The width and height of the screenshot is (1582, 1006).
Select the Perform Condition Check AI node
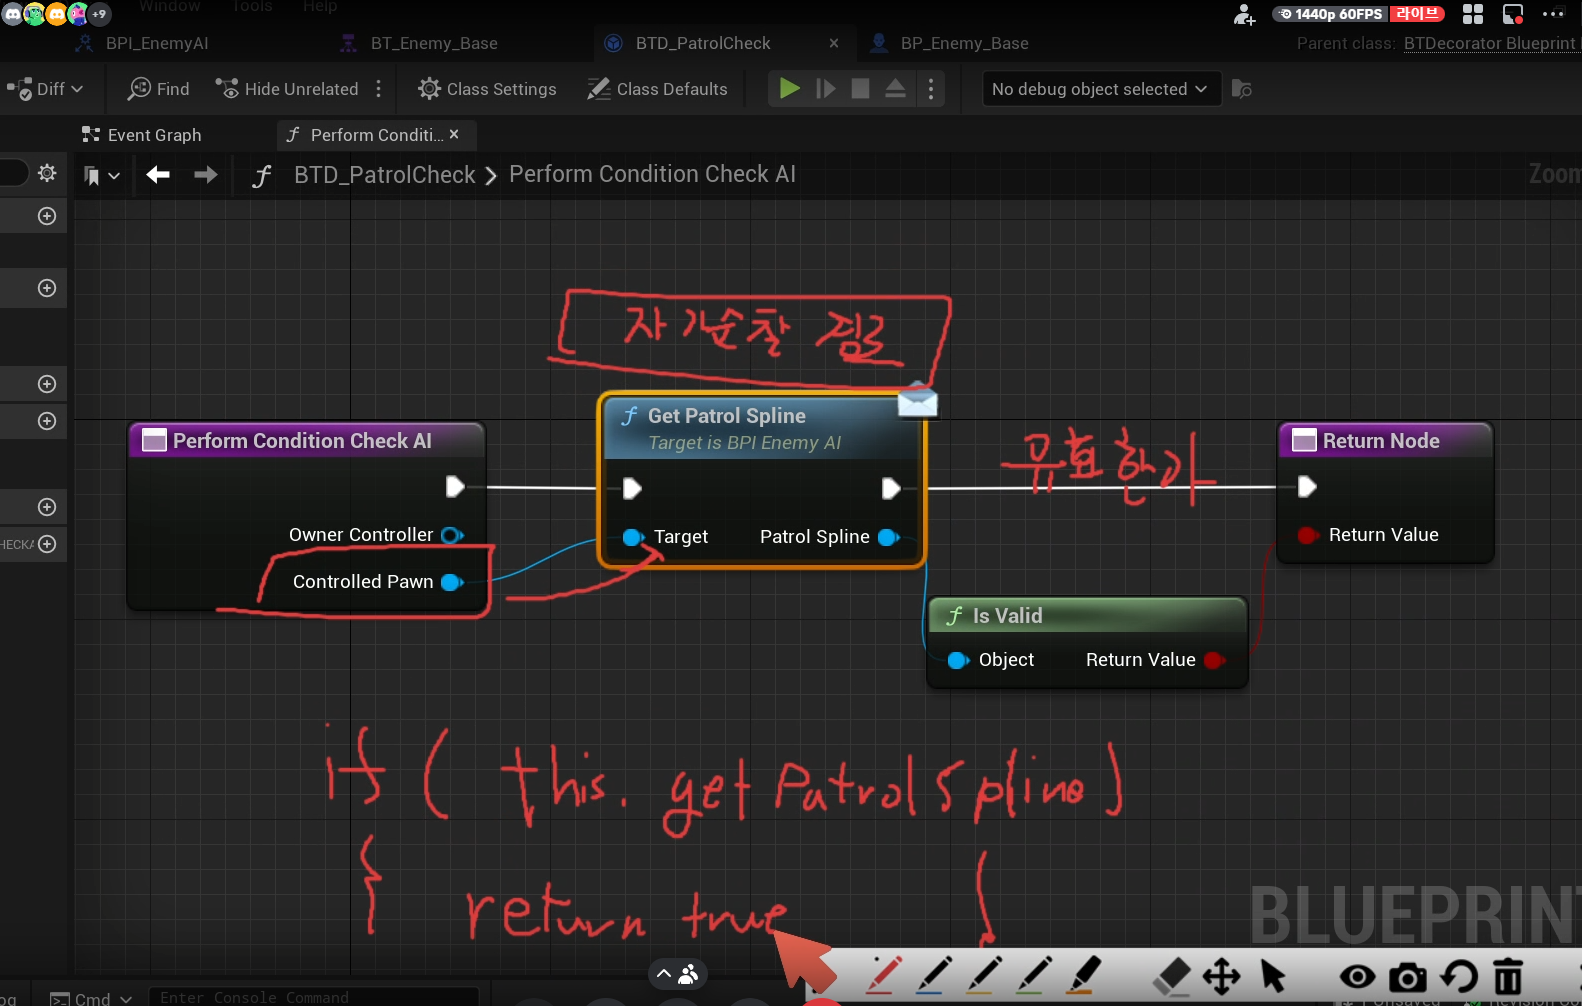click(x=306, y=441)
